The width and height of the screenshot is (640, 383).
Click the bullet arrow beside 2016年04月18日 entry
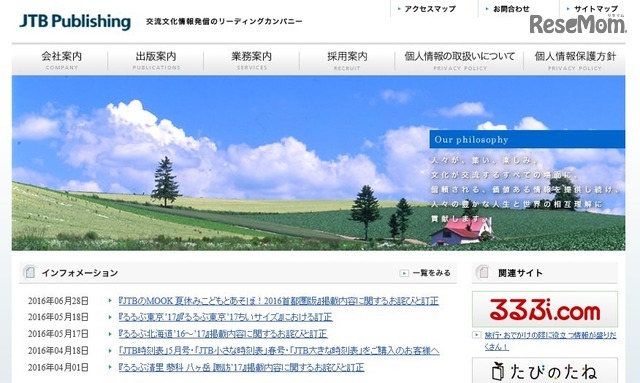coord(110,350)
